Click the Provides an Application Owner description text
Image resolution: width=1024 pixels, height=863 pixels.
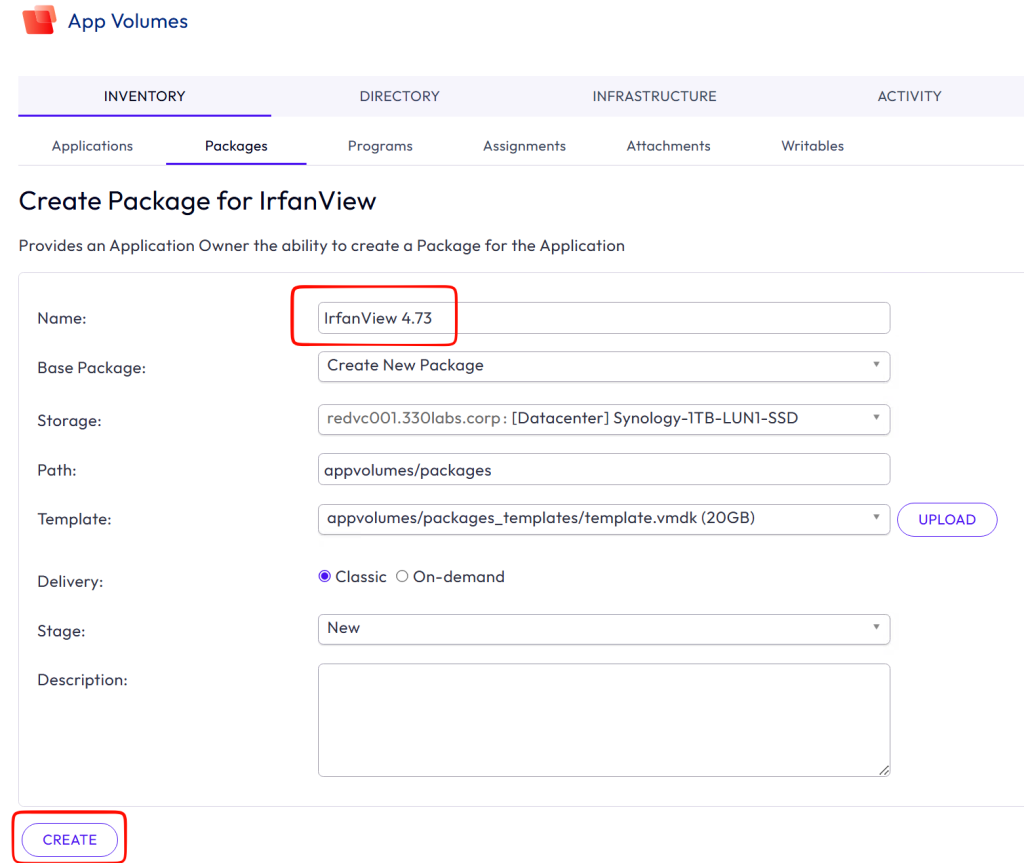coord(321,246)
